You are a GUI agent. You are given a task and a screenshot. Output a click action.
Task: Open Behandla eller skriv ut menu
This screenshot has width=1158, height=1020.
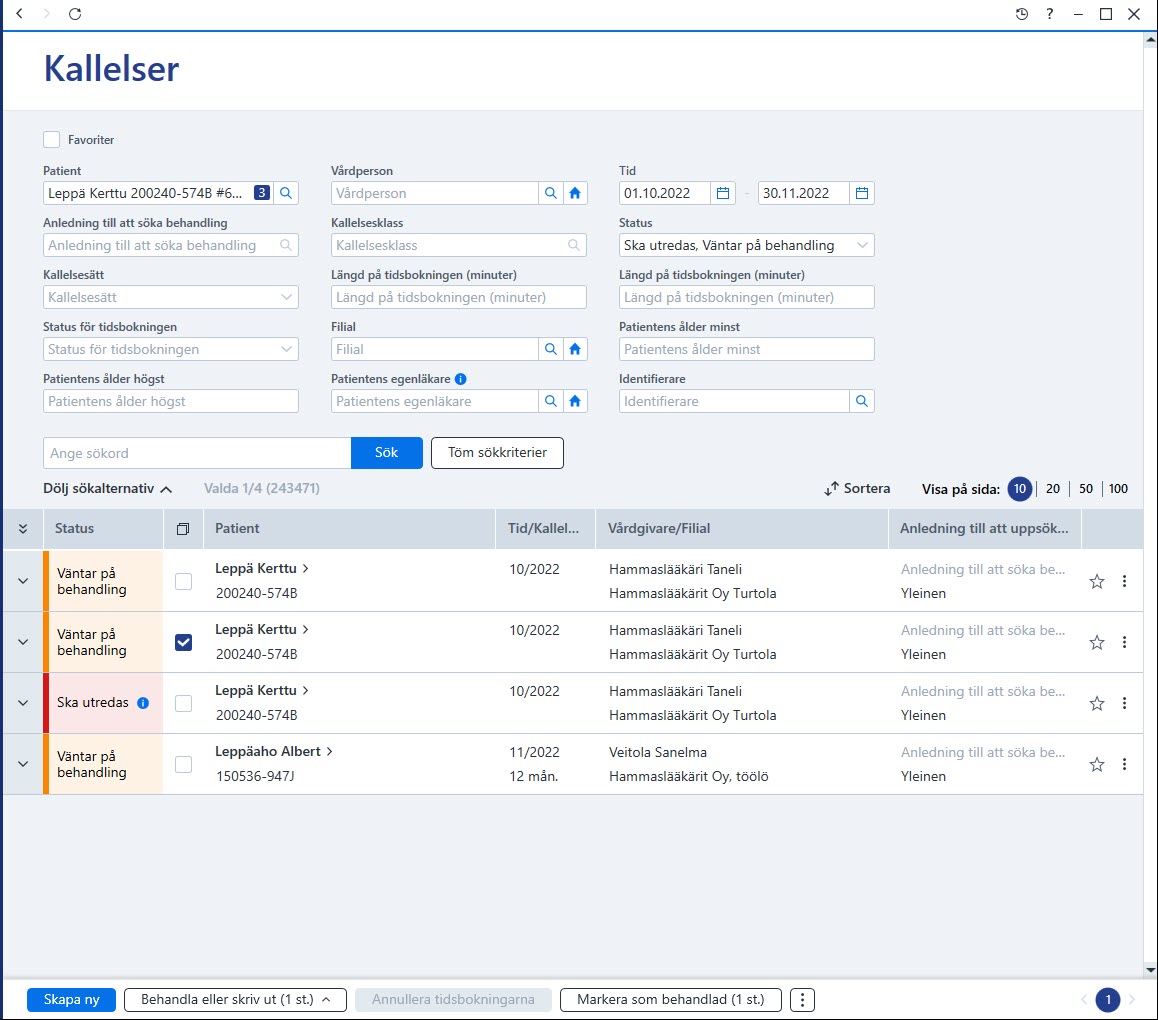click(x=235, y=999)
